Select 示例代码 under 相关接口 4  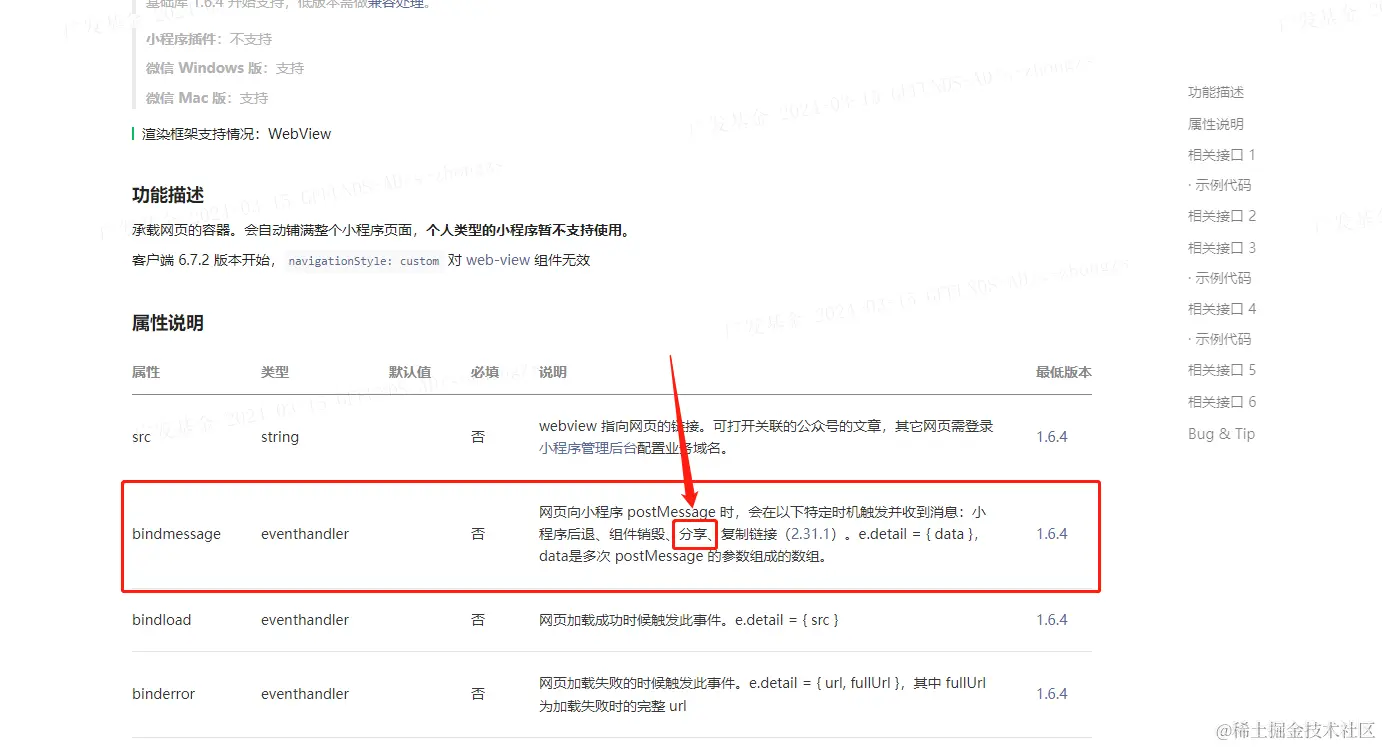(1222, 338)
